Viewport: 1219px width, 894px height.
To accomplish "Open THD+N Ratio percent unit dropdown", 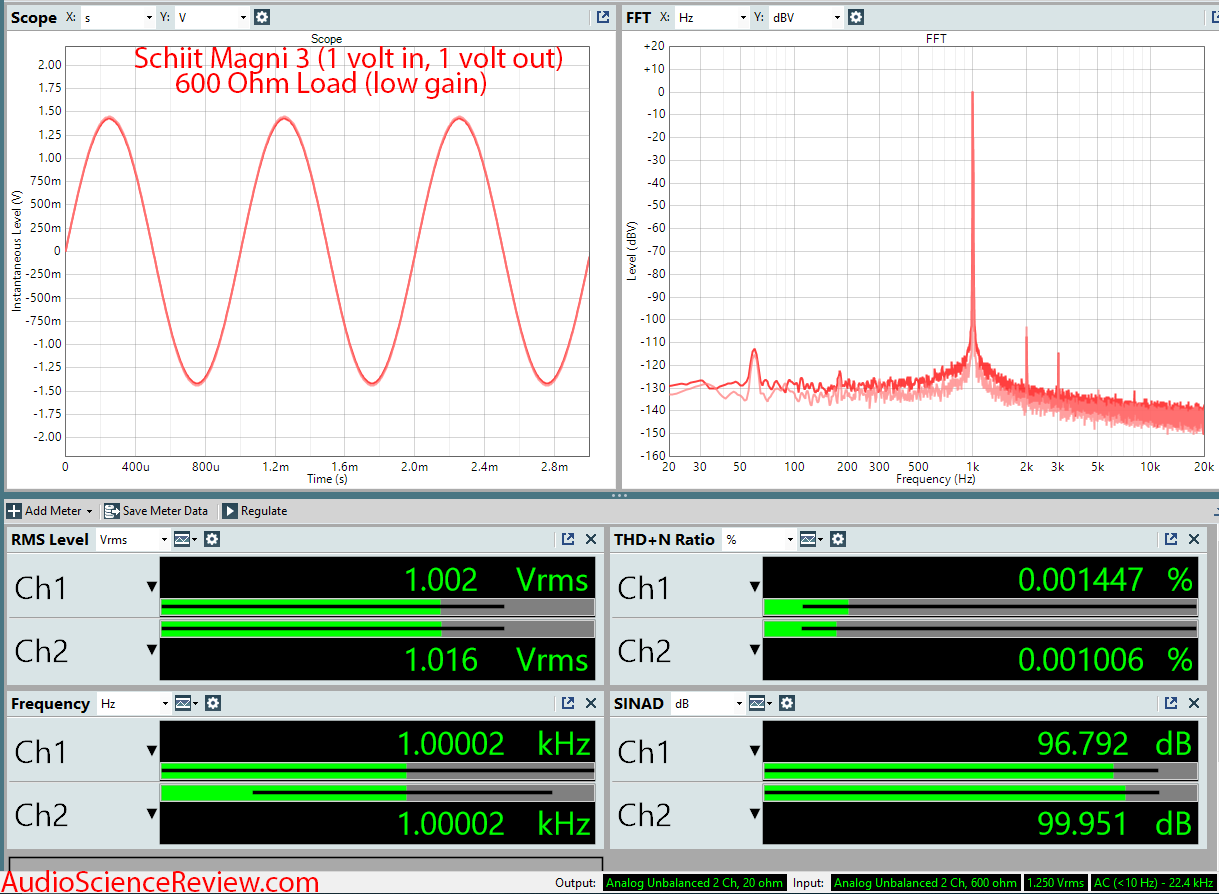I will coord(759,539).
